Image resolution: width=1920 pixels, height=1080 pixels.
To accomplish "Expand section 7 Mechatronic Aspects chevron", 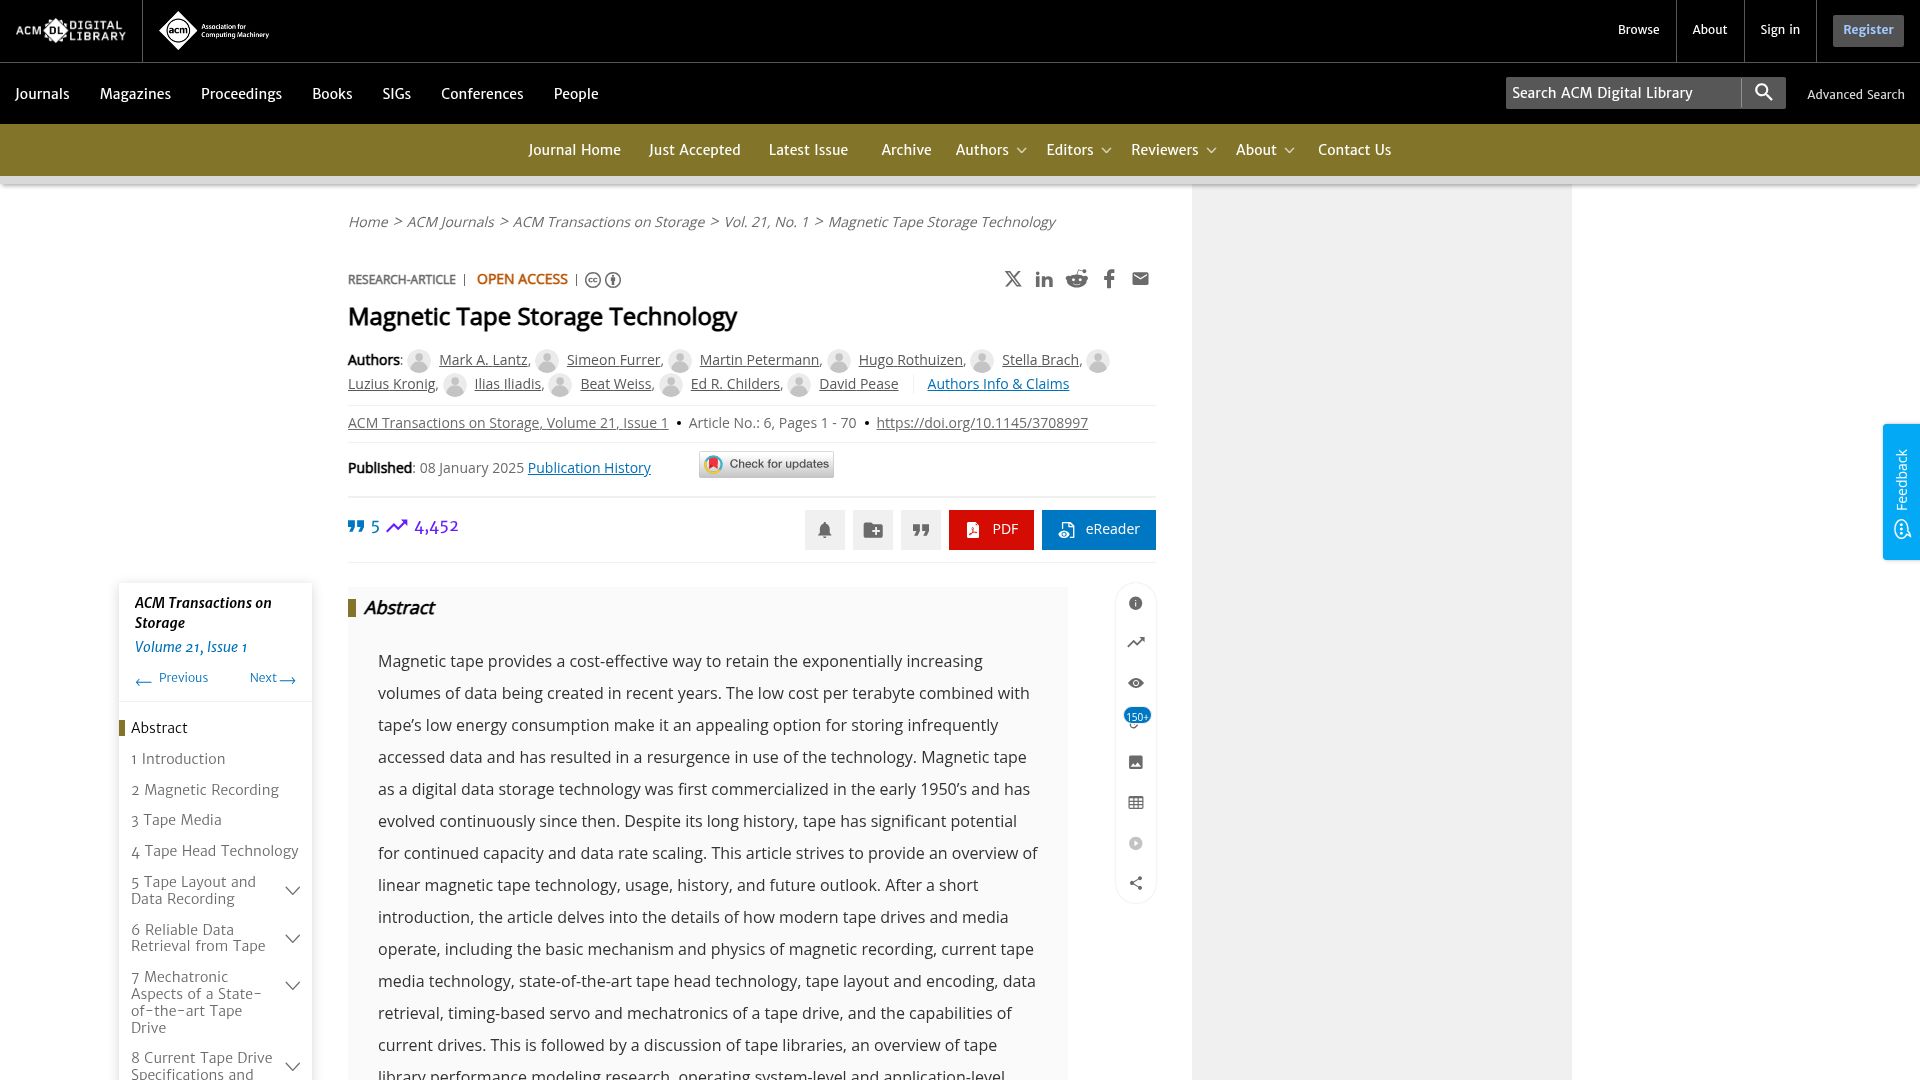I will coord(293,986).
